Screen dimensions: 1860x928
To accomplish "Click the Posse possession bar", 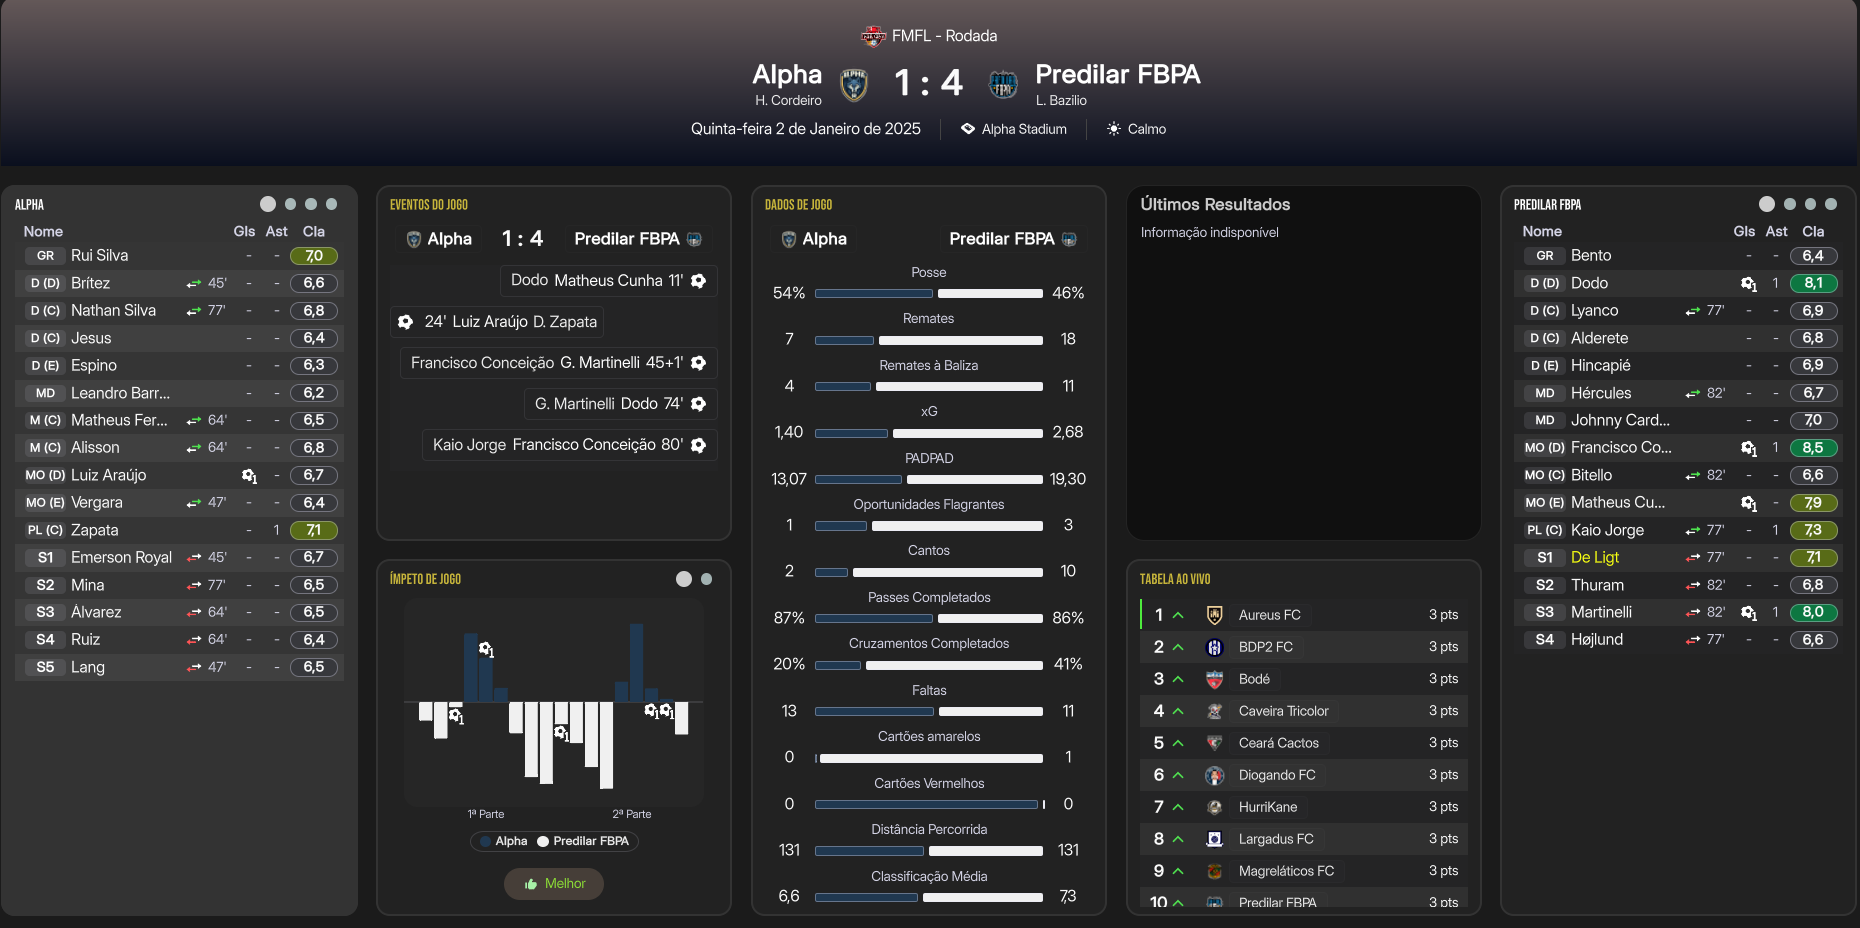I will point(928,294).
